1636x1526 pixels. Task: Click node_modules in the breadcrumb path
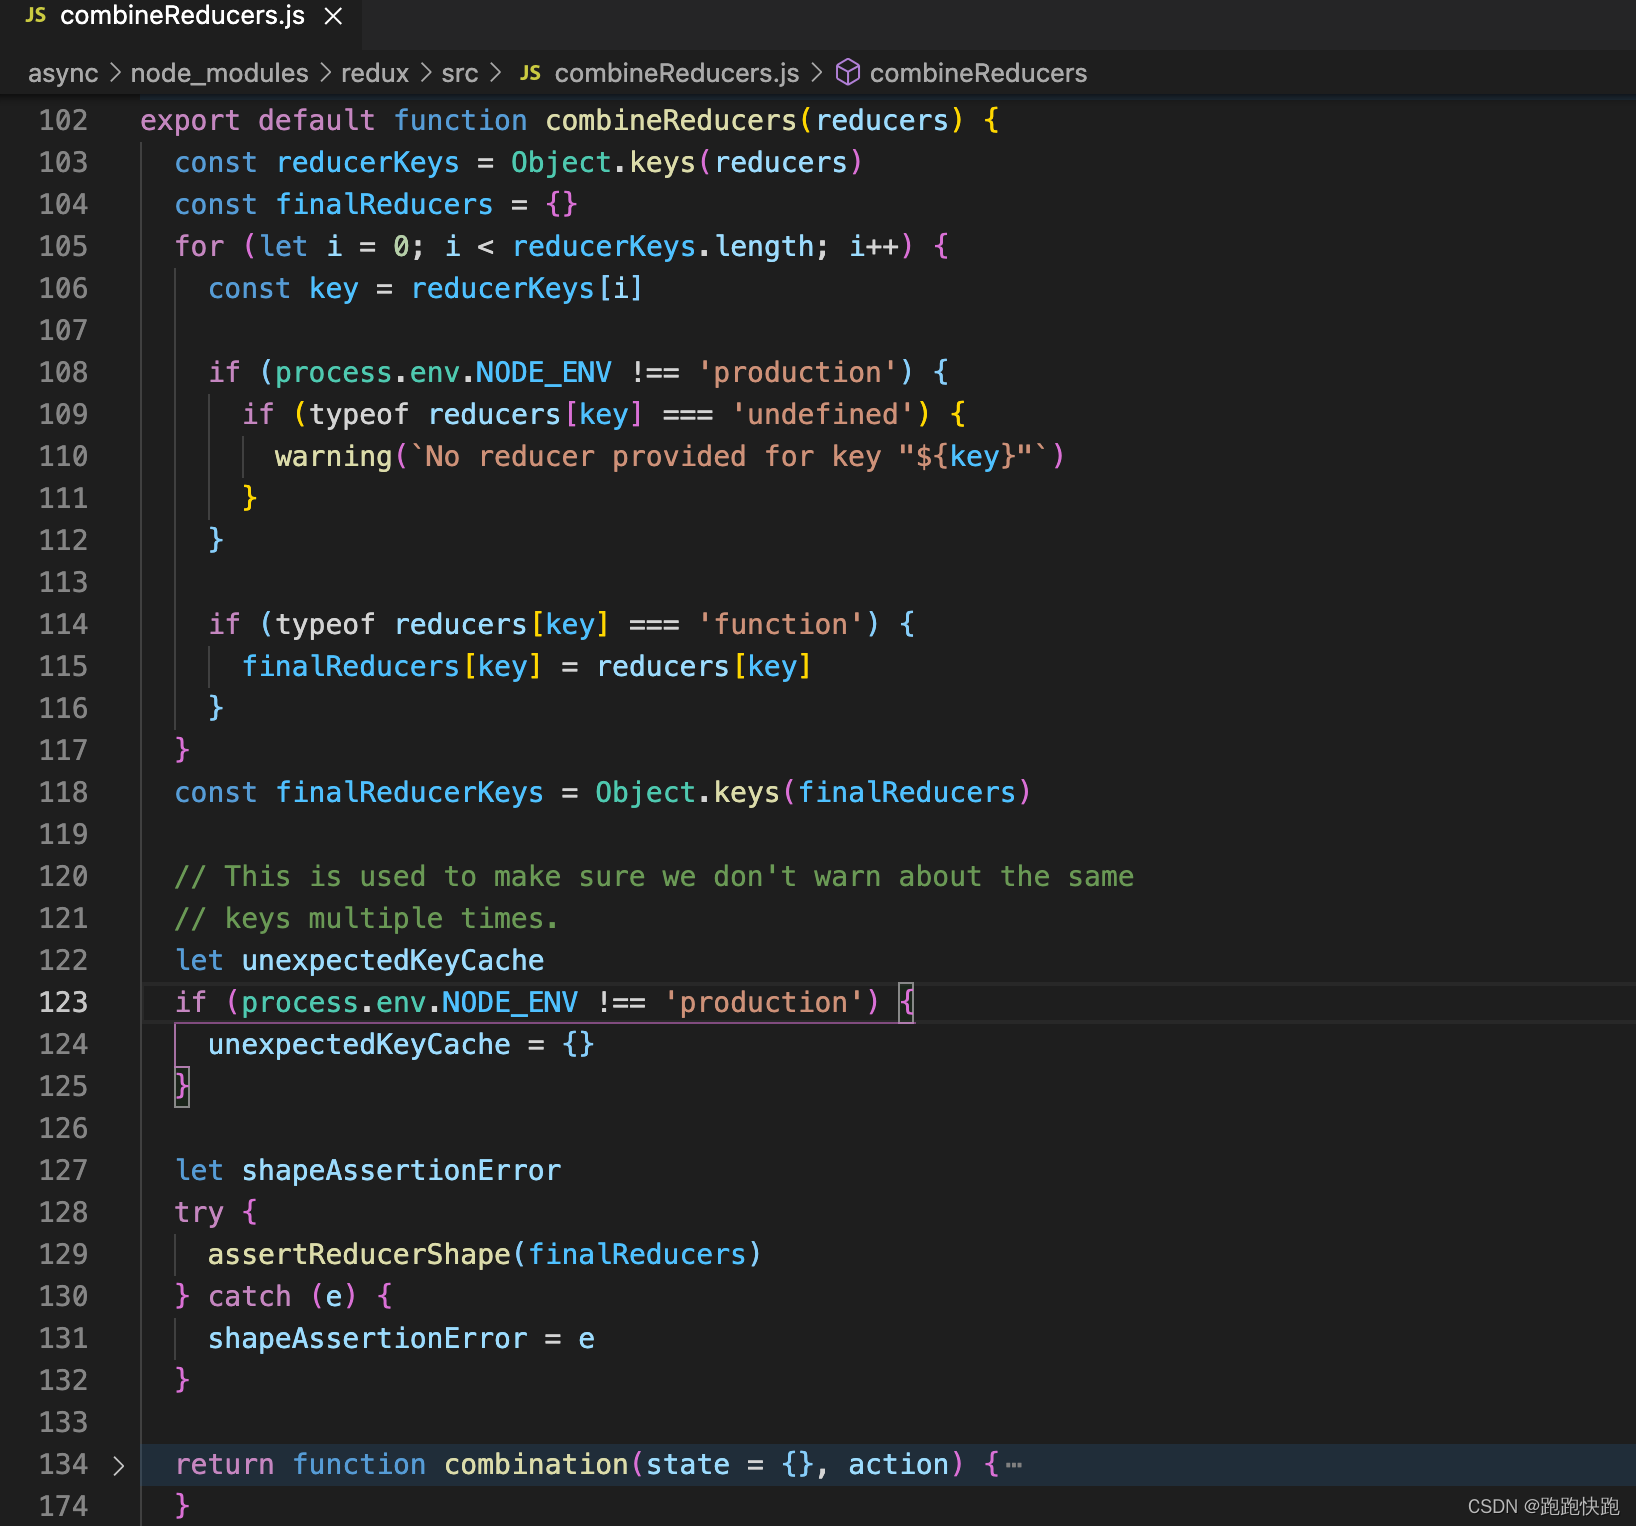tap(219, 72)
